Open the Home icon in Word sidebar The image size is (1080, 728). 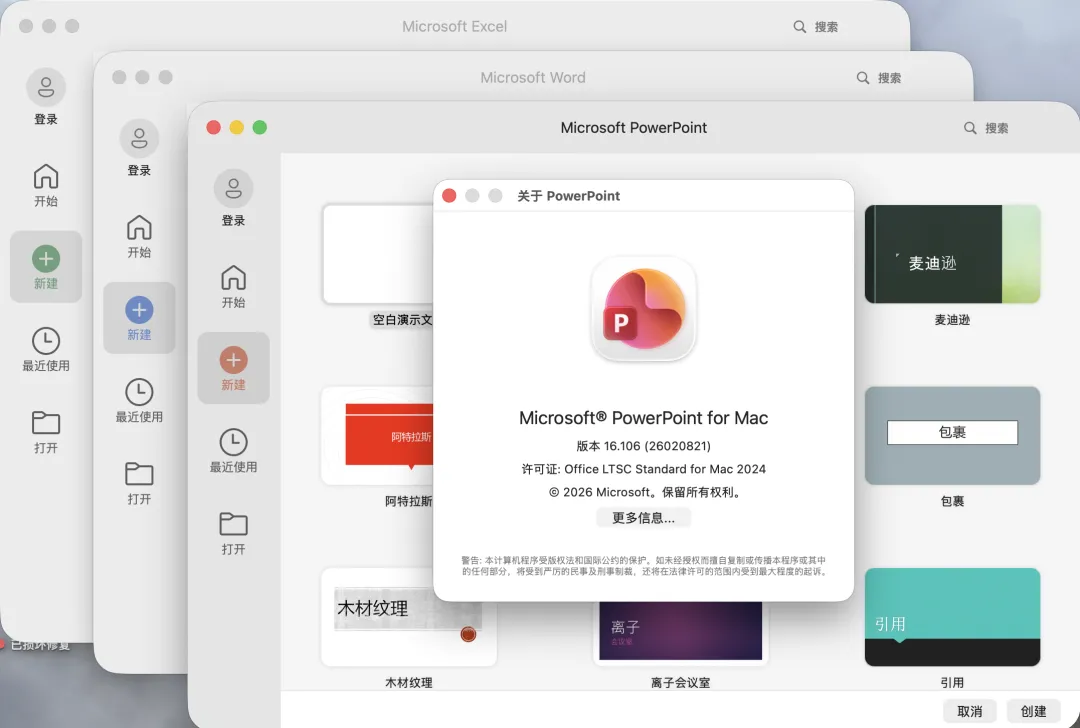point(139,227)
